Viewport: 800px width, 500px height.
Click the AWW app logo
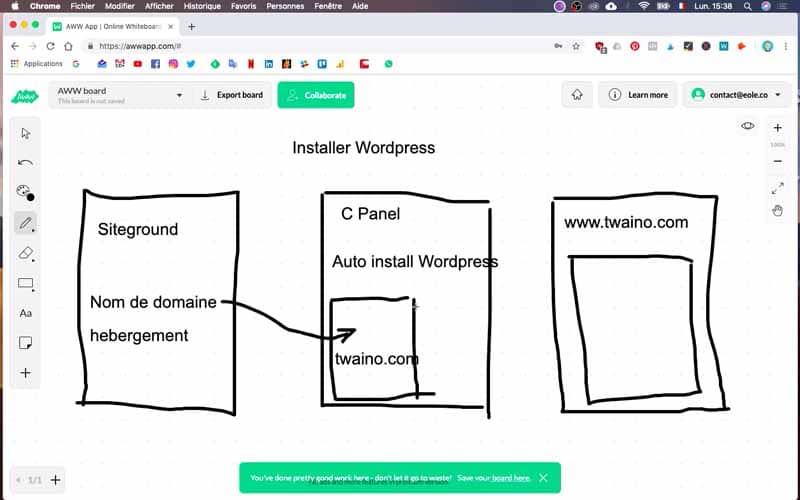tap(24, 96)
